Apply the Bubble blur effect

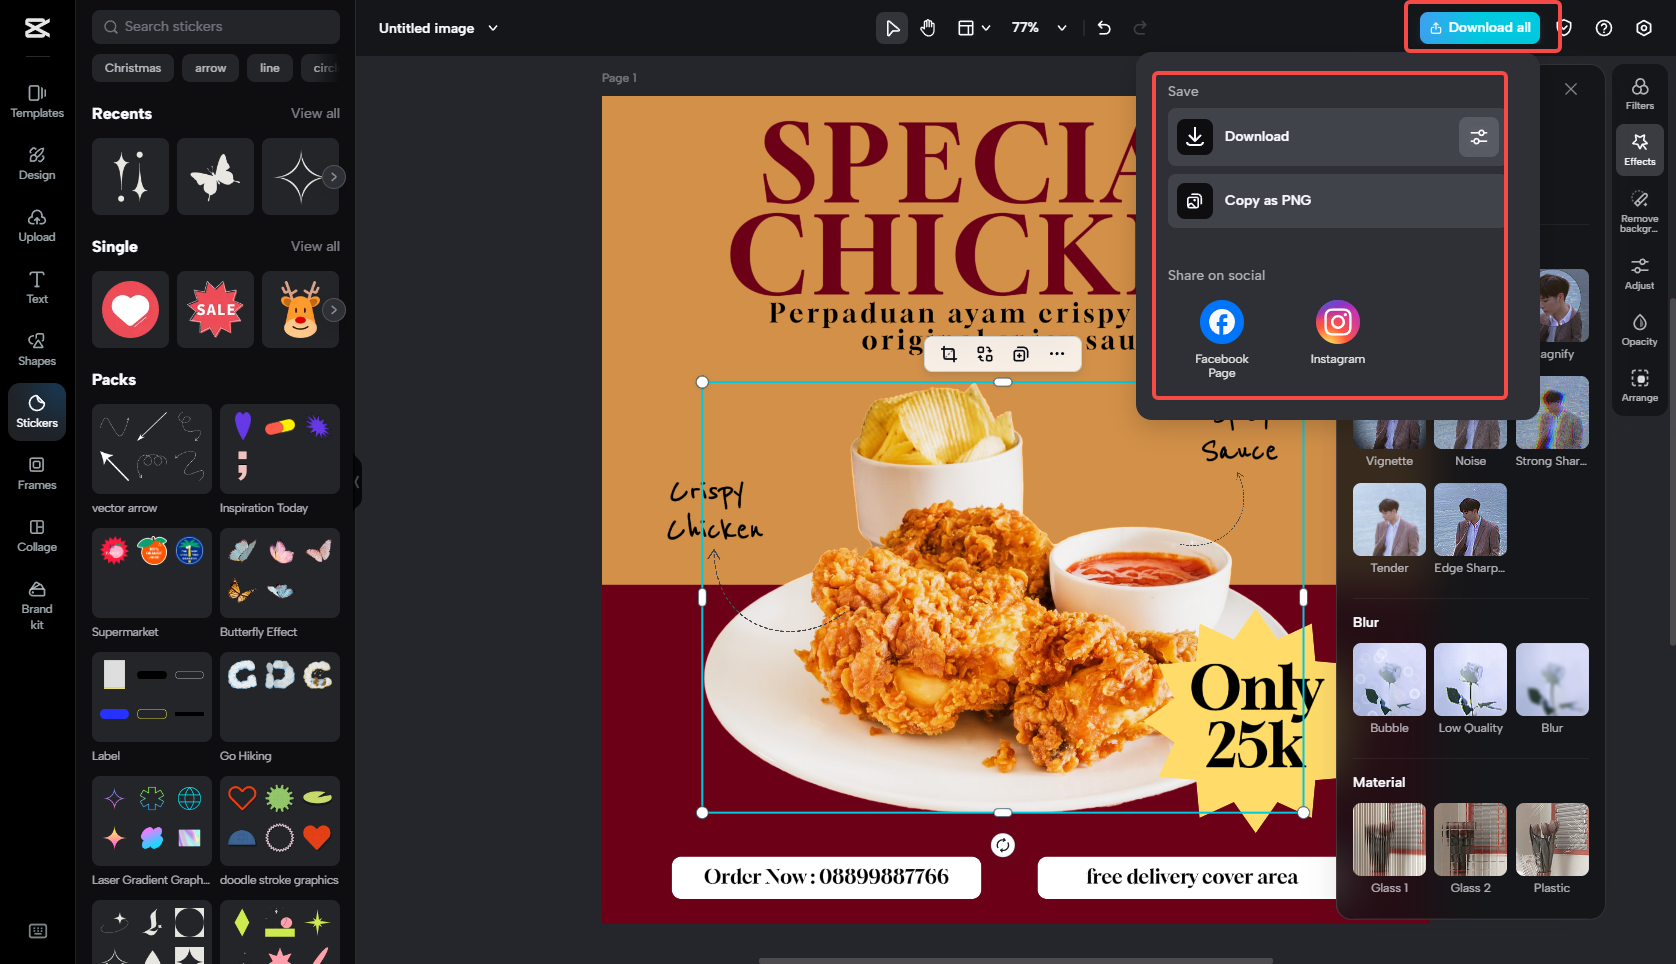pyautogui.click(x=1390, y=680)
